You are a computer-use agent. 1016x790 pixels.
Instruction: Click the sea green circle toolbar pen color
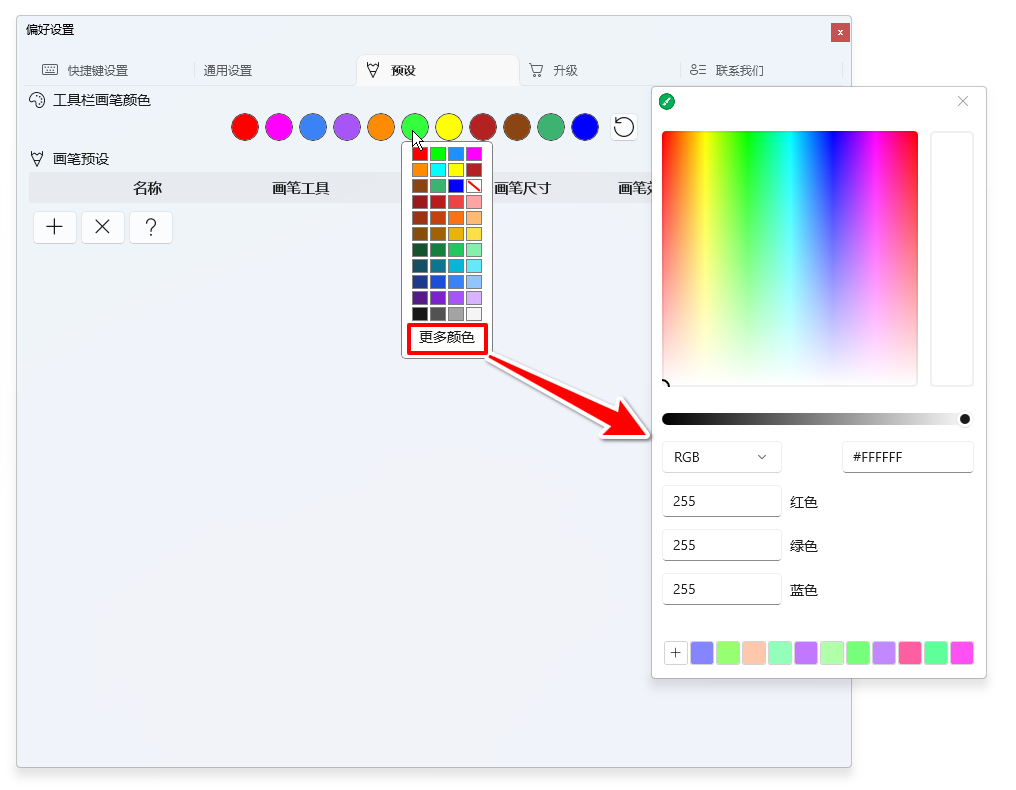[551, 127]
